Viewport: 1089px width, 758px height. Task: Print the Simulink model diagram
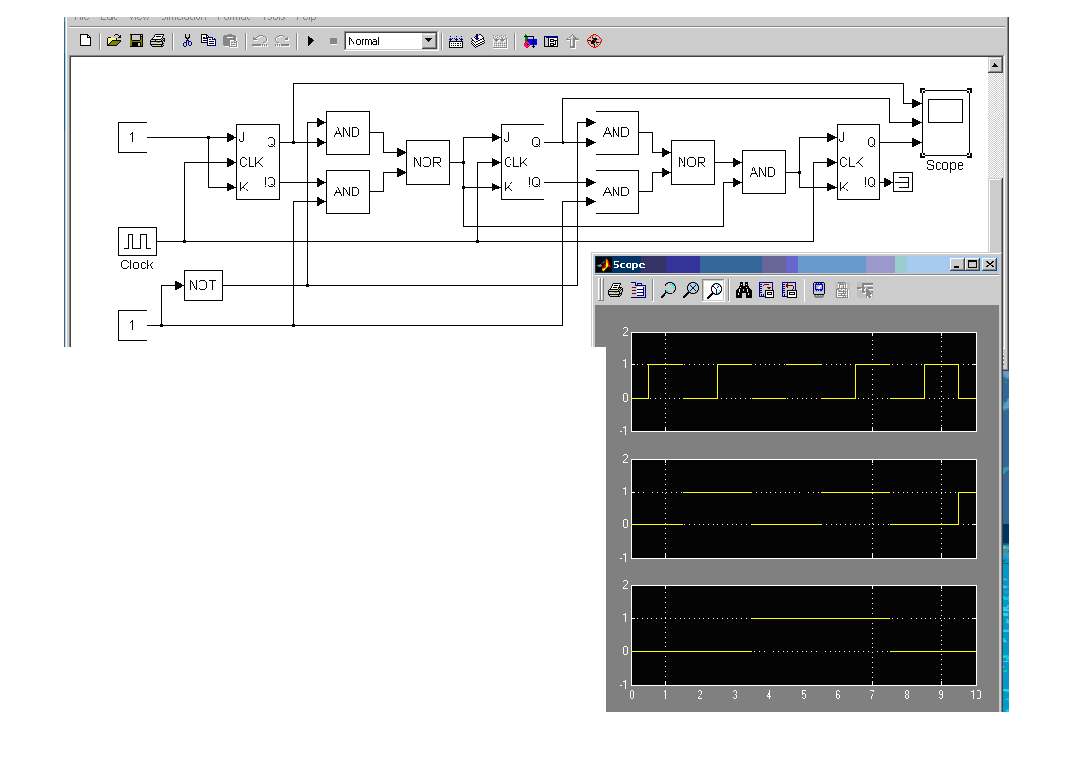click(x=157, y=41)
